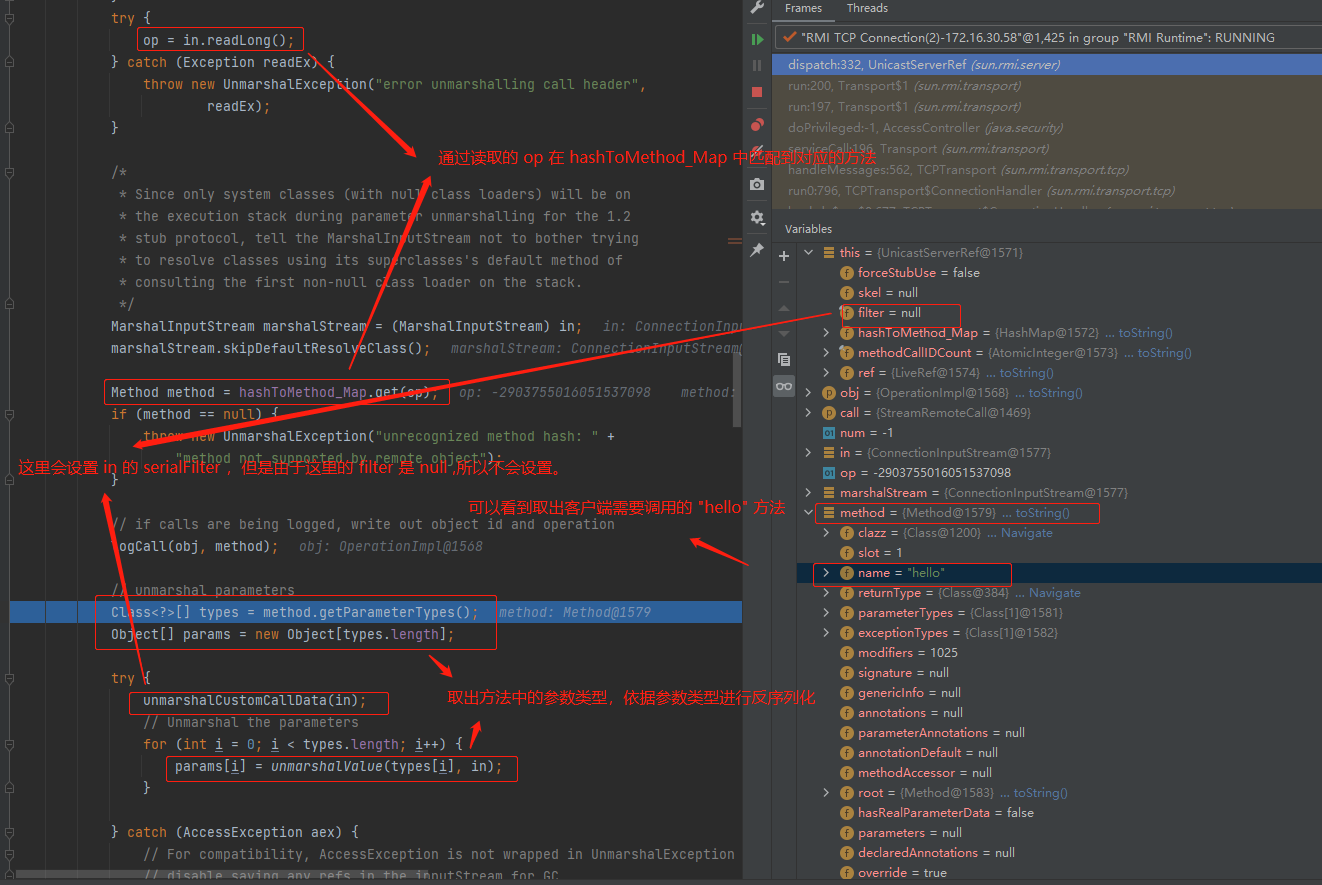Click the wrench debugger settings icon
Image resolution: width=1322 pixels, height=885 pixels.
pyautogui.click(x=757, y=8)
